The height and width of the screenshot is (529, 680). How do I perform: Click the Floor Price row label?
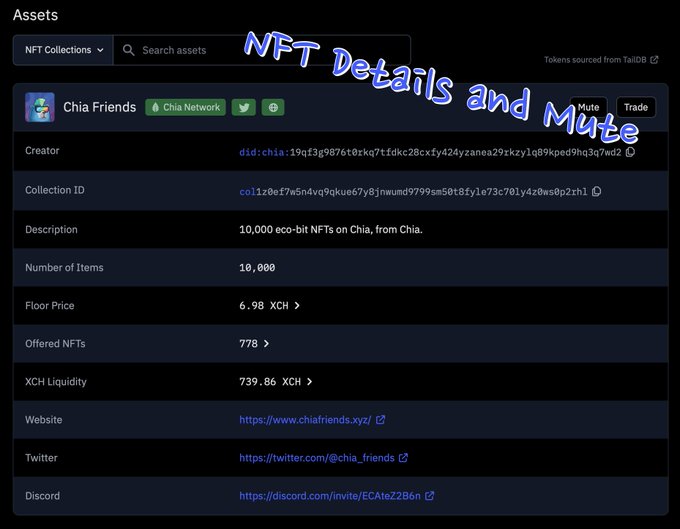[50, 306]
